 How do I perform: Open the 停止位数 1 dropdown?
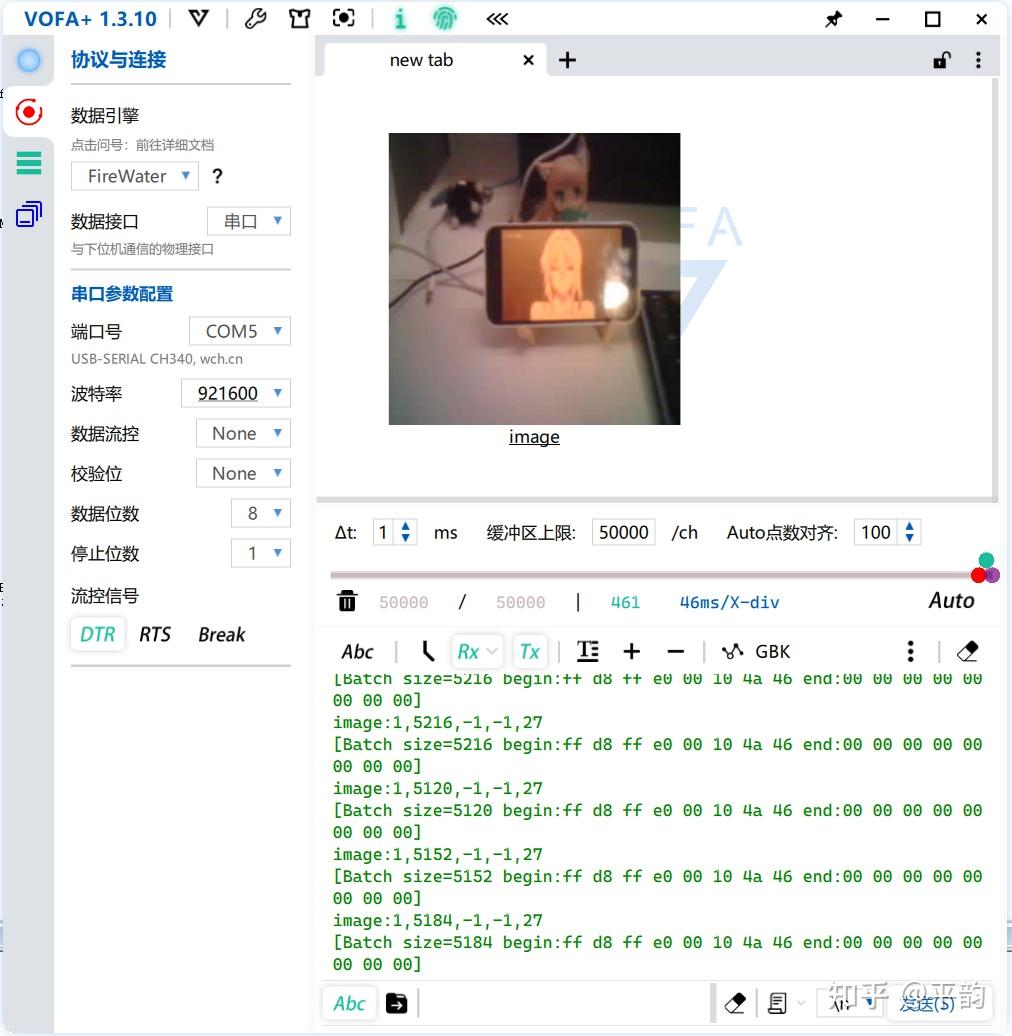coord(261,554)
